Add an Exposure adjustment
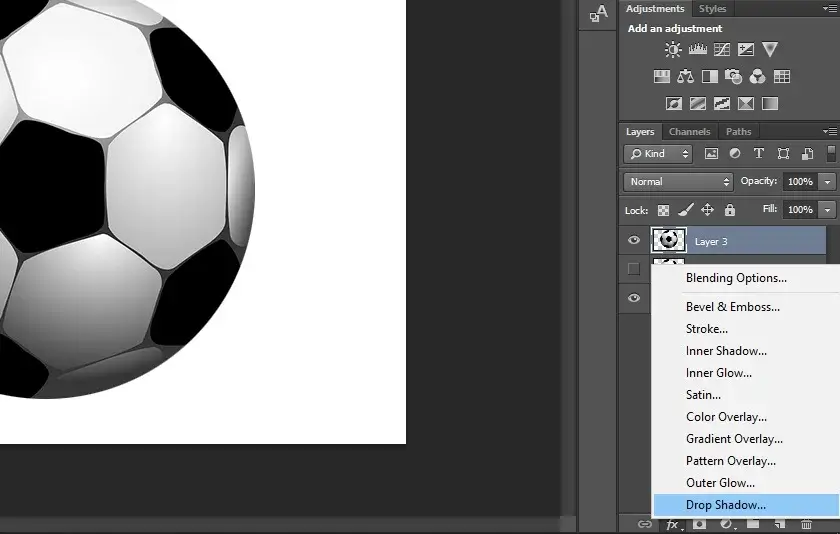The height and width of the screenshot is (534, 840). point(746,50)
